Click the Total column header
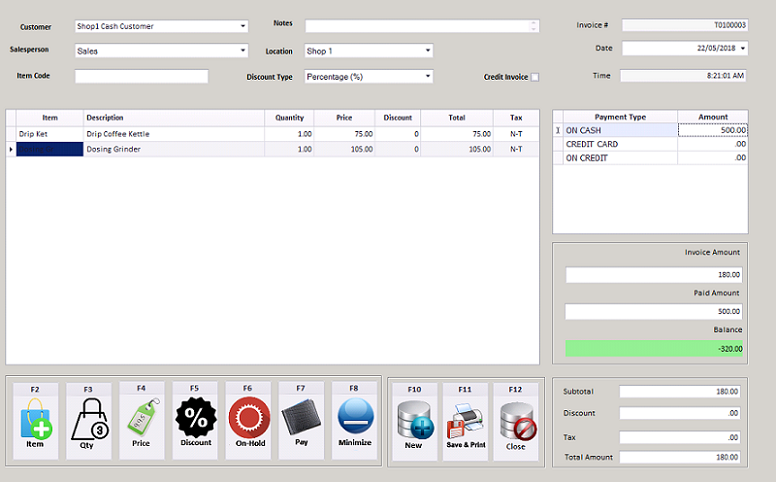This screenshot has width=776, height=482. [x=457, y=118]
